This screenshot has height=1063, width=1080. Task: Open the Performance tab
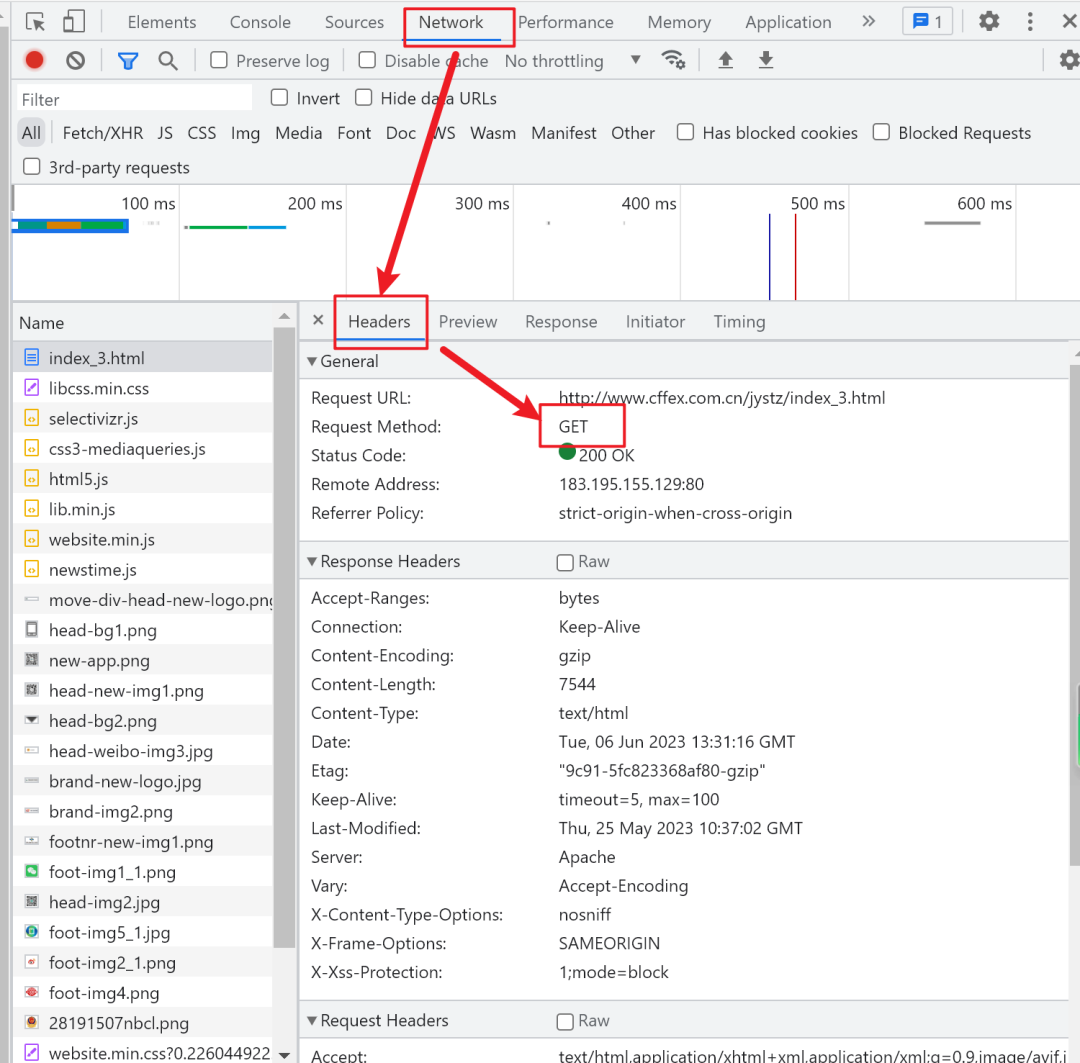tap(565, 22)
